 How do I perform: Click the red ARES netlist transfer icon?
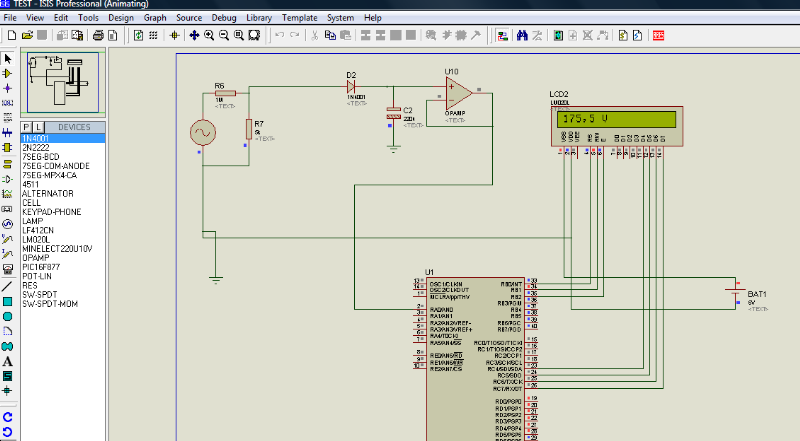point(658,35)
